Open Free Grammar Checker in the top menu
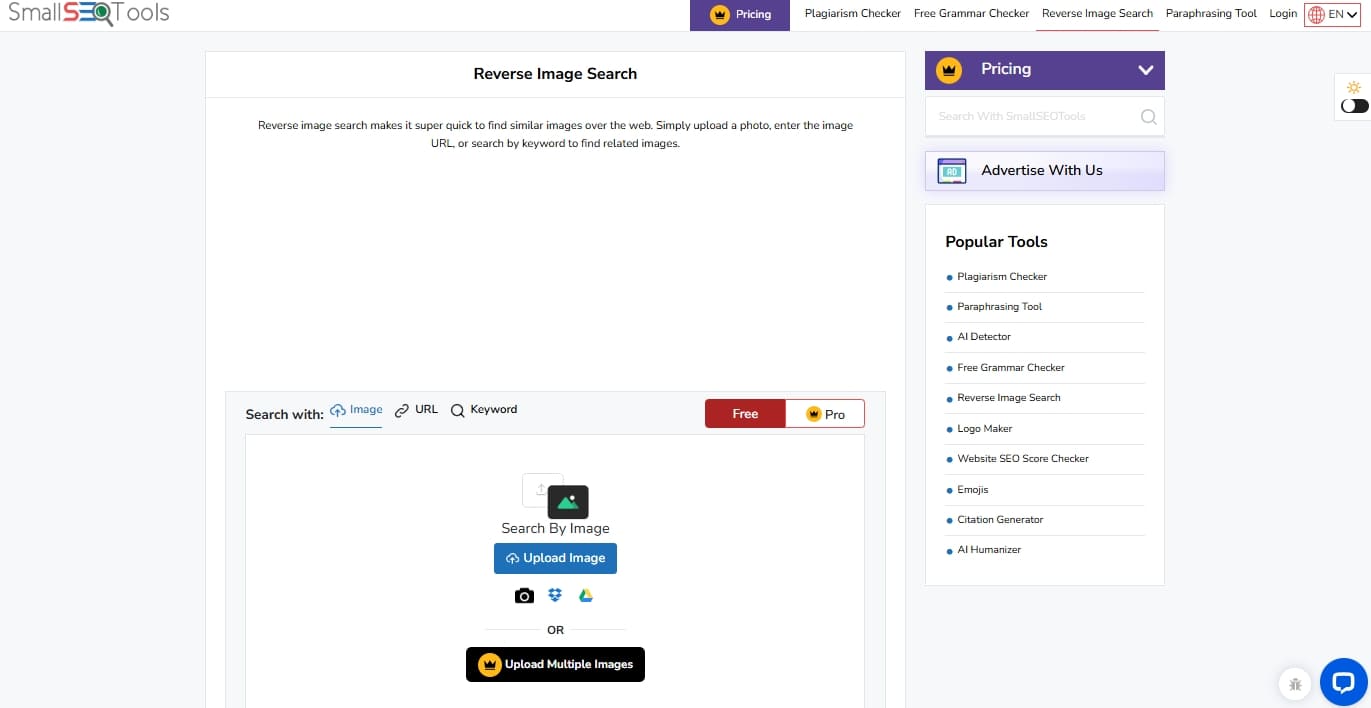The image size is (1371, 708). (971, 14)
